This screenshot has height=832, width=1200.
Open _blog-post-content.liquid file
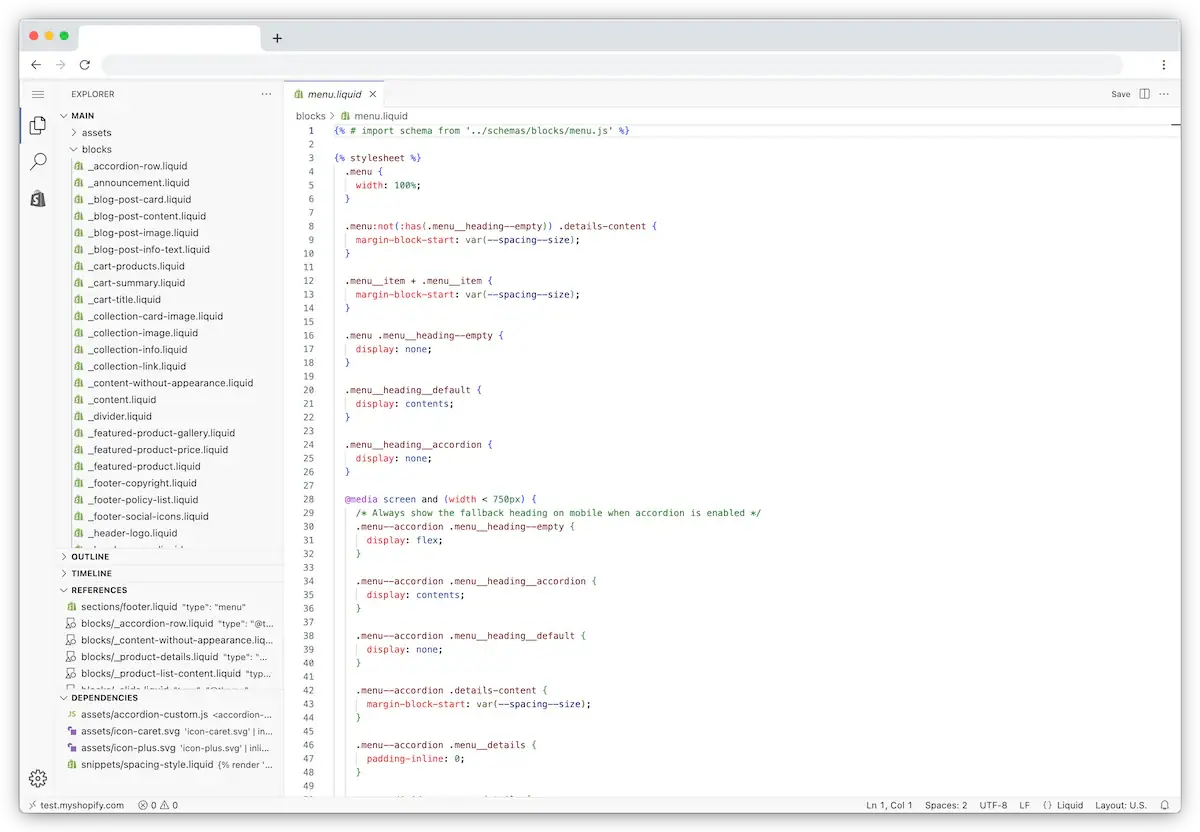point(146,216)
